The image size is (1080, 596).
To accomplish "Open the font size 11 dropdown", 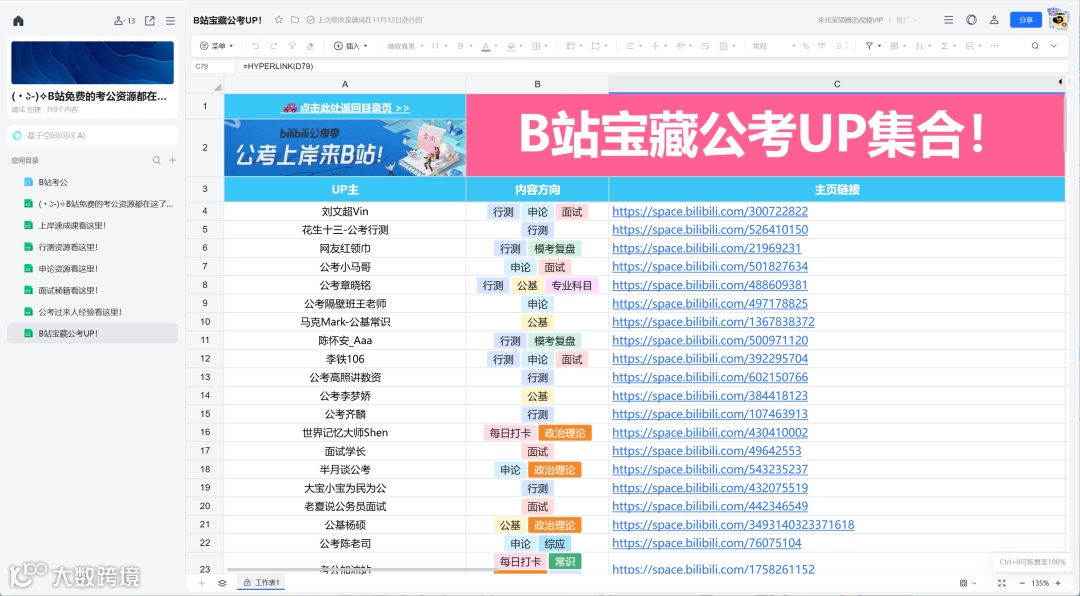I will (x=438, y=46).
